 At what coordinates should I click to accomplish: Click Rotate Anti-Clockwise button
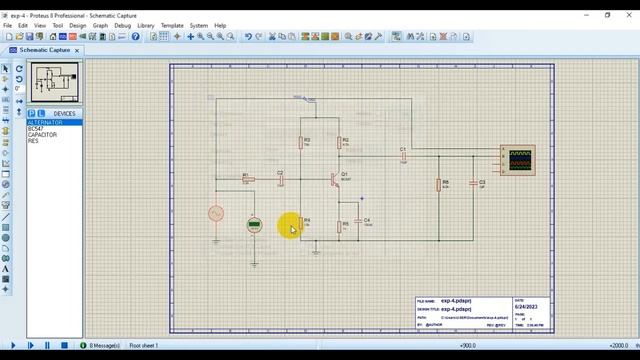click(19, 79)
